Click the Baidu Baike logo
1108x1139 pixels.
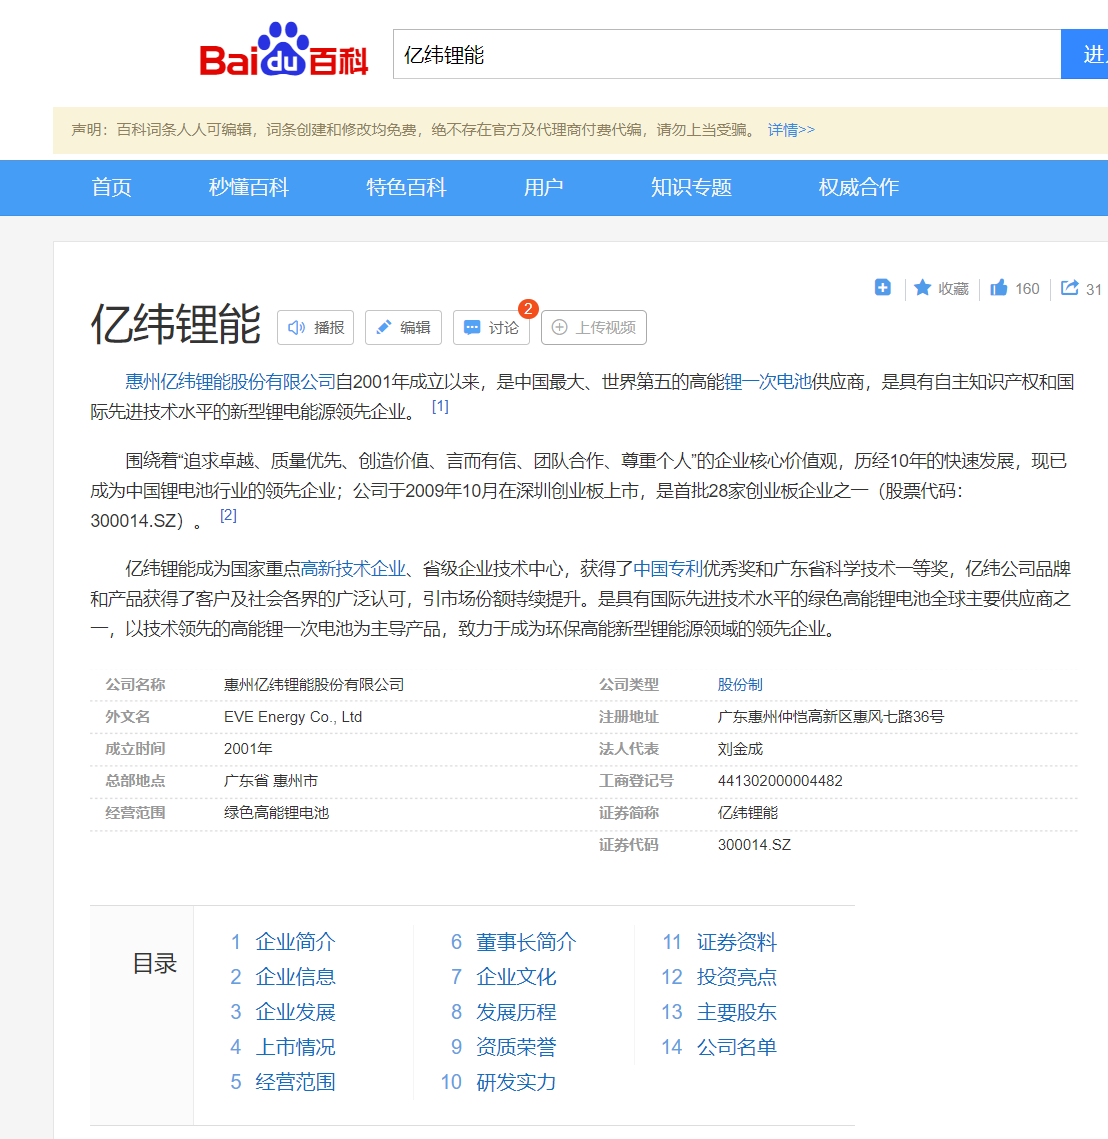click(283, 53)
